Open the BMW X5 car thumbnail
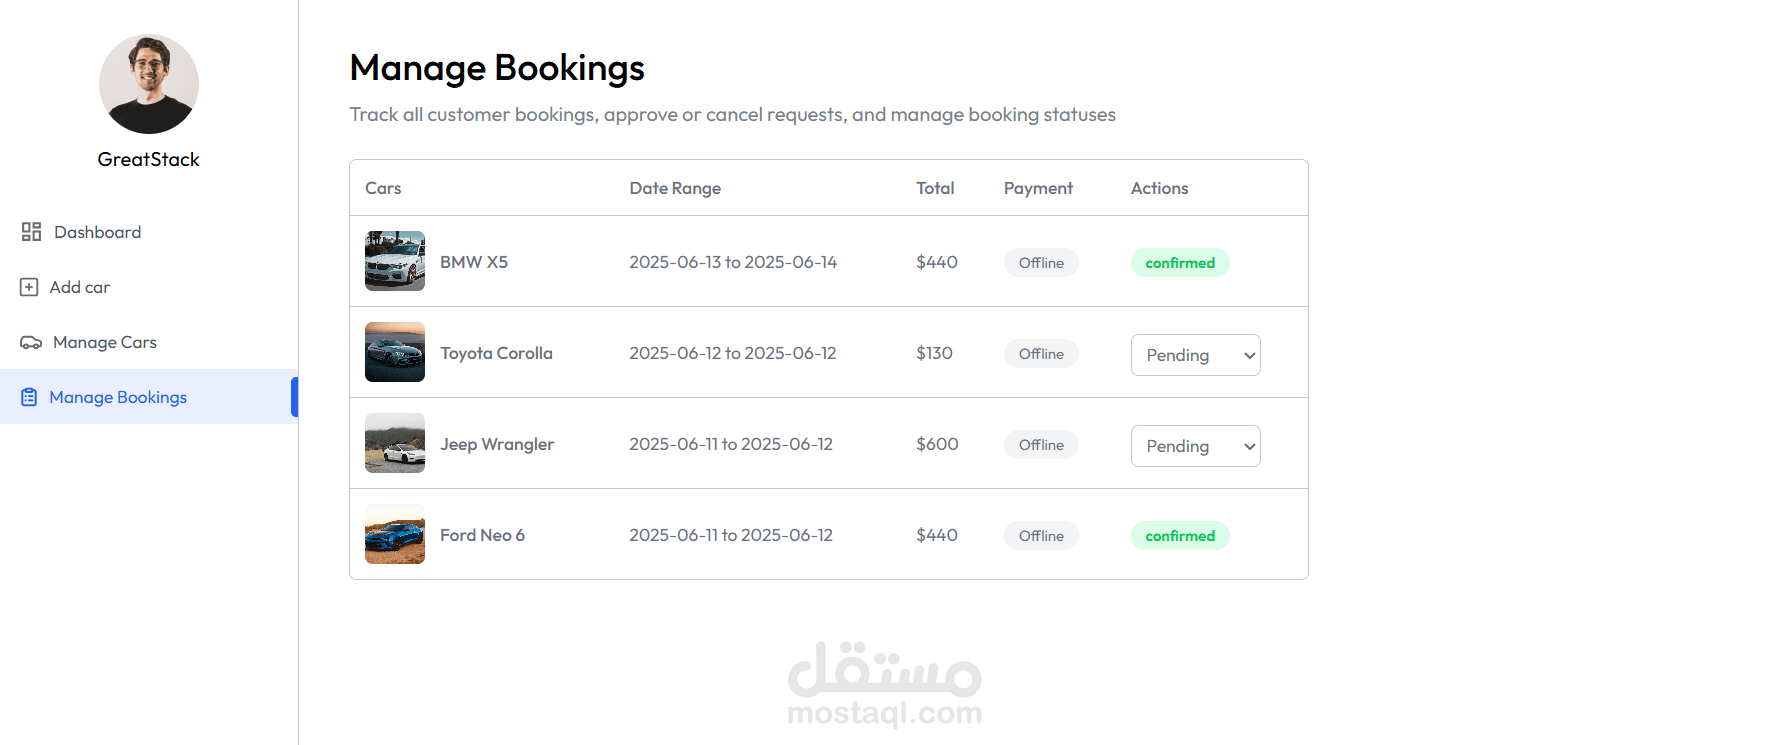 [395, 261]
